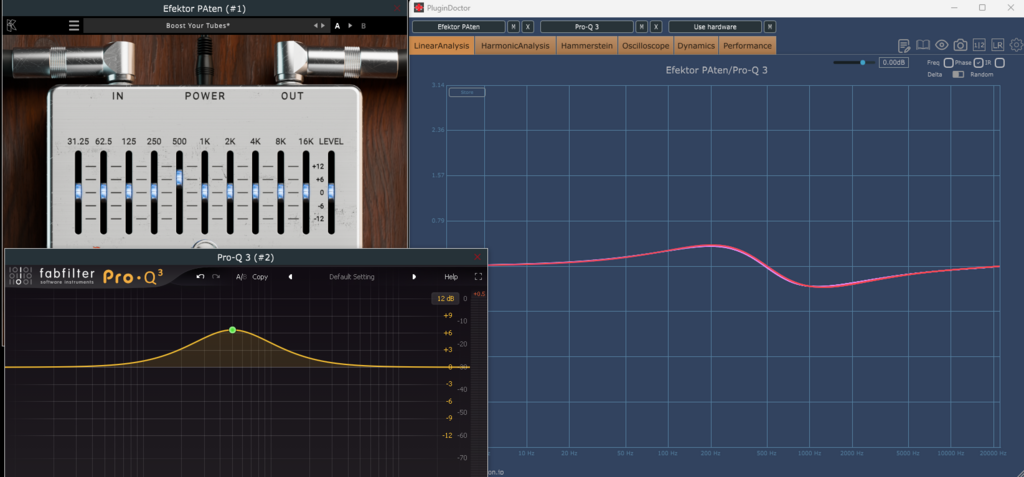Click the LEVEL slider on Efektor
Image resolution: width=1024 pixels, height=477 pixels.
click(x=331, y=191)
